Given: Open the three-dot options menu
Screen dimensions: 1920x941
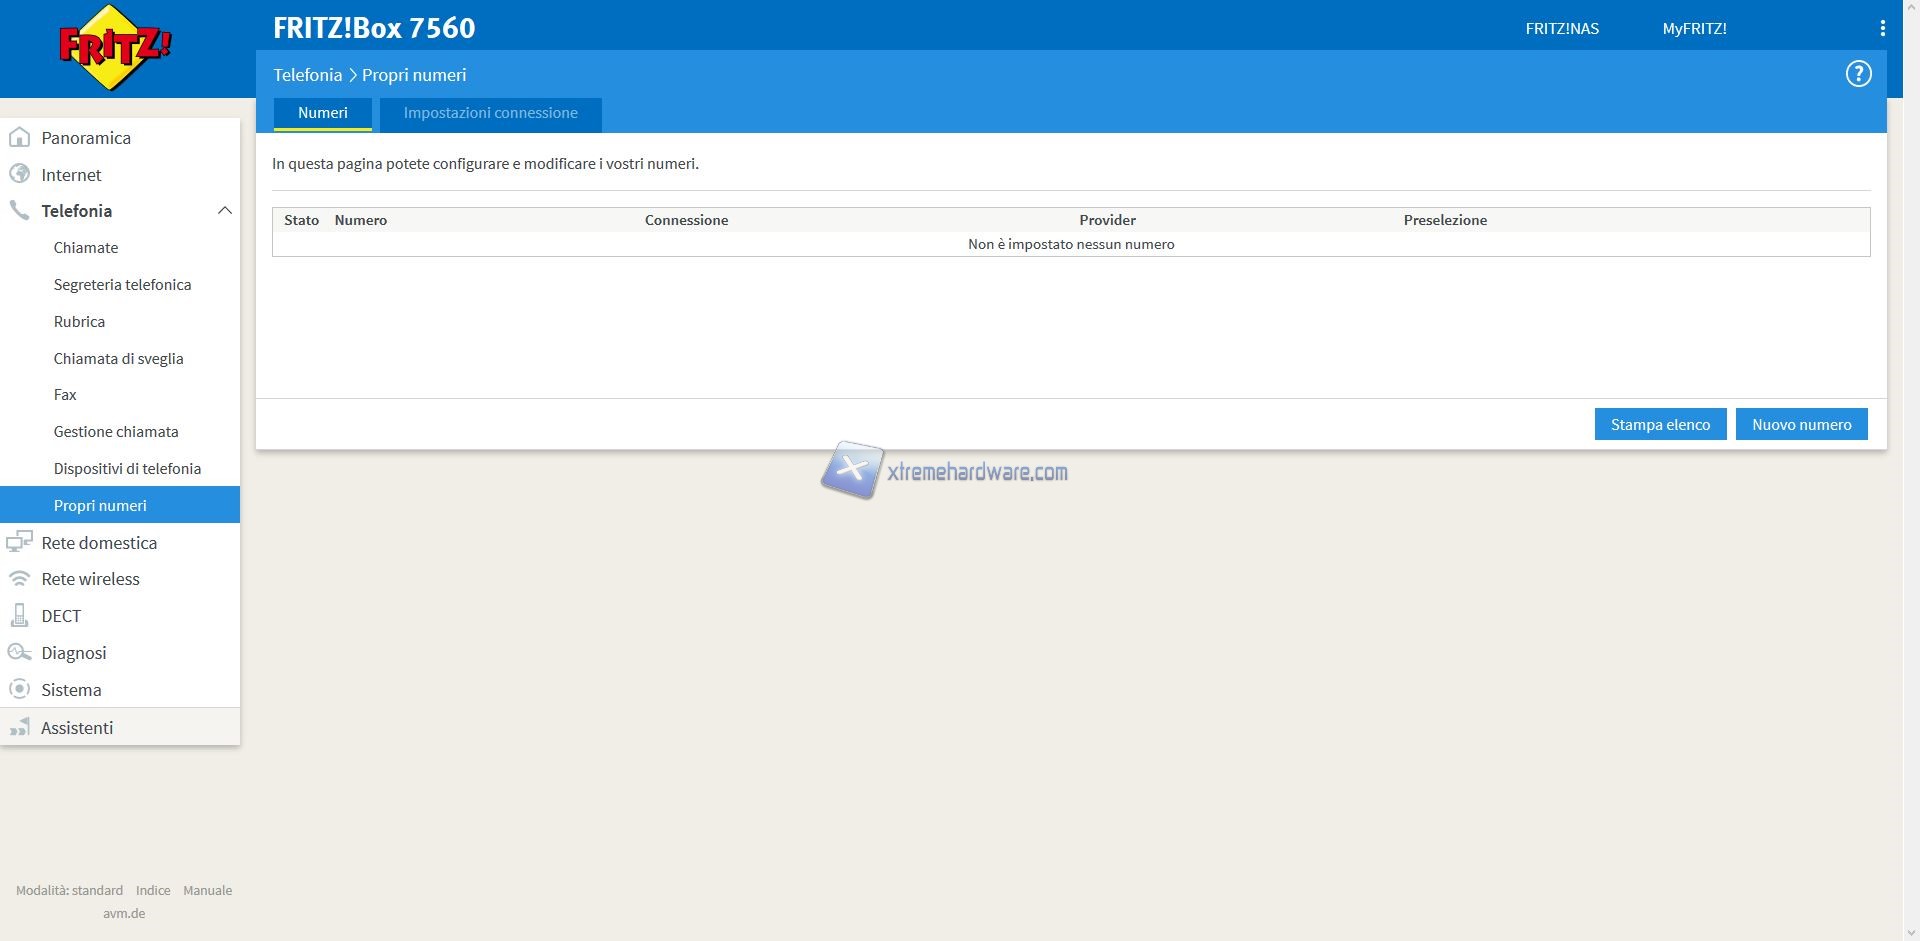Looking at the screenshot, I should (x=1882, y=28).
